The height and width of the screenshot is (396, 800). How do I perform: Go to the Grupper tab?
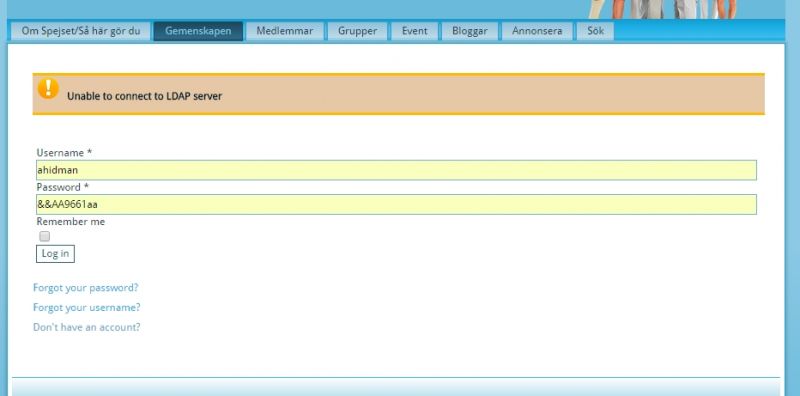coord(357,31)
